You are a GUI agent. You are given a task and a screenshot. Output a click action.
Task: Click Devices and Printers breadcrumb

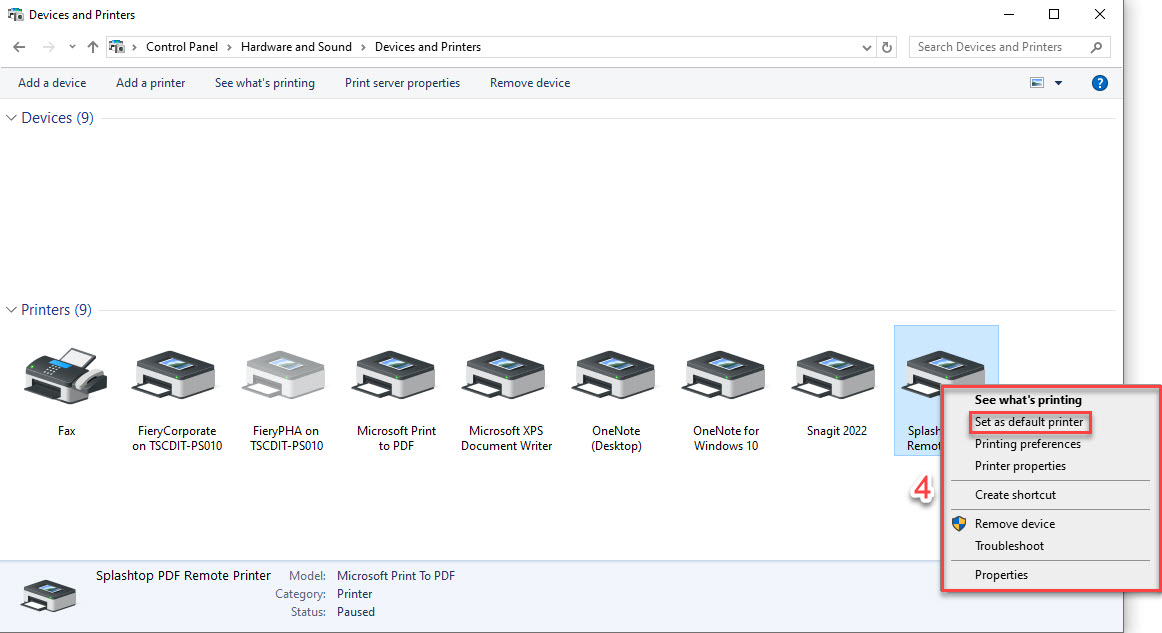(x=428, y=47)
